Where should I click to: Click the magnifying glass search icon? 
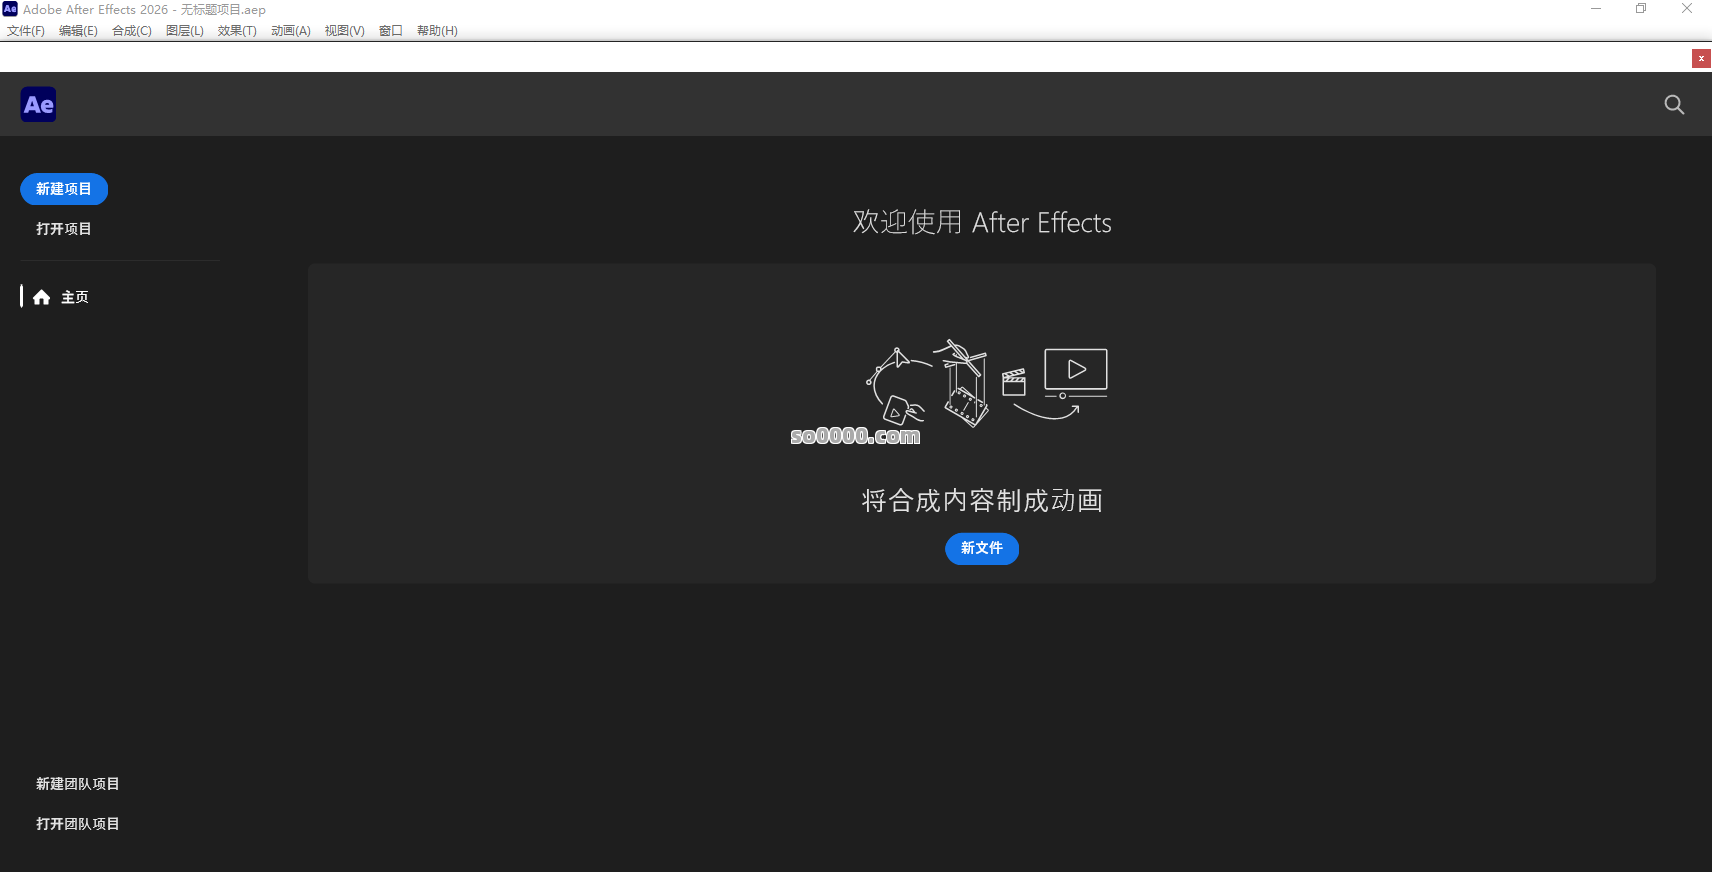click(1674, 105)
